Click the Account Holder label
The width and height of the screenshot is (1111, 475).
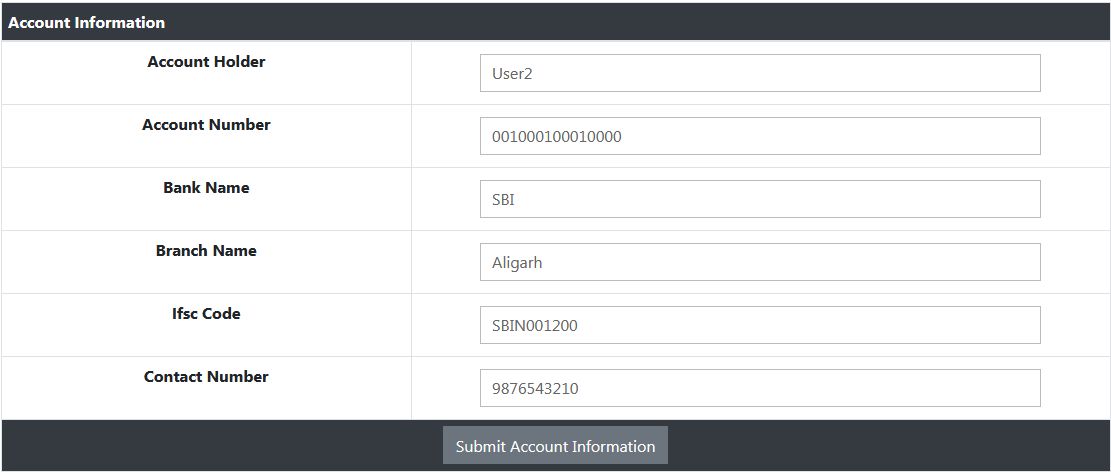pos(206,62)
